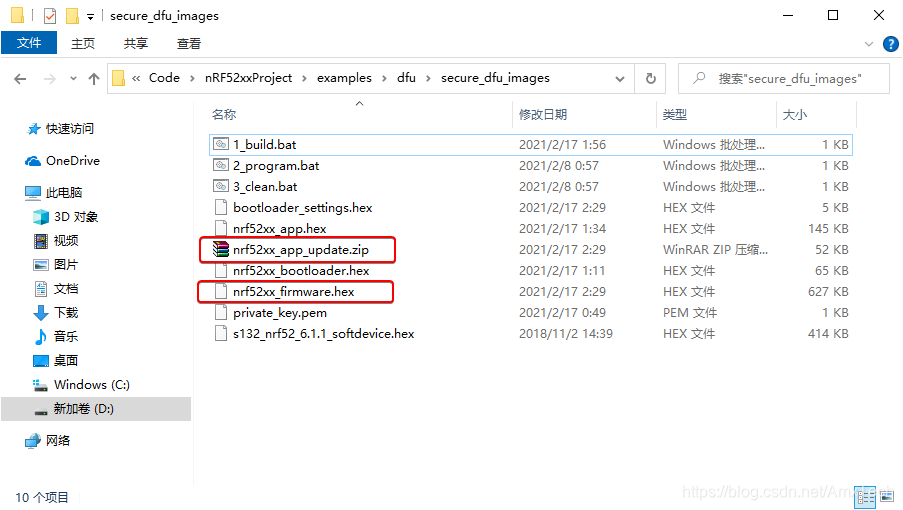This screenshot has width=903, height=510.
Task: Open Customize Quick Access Toolbar dropdown
Action: point(90,17)
